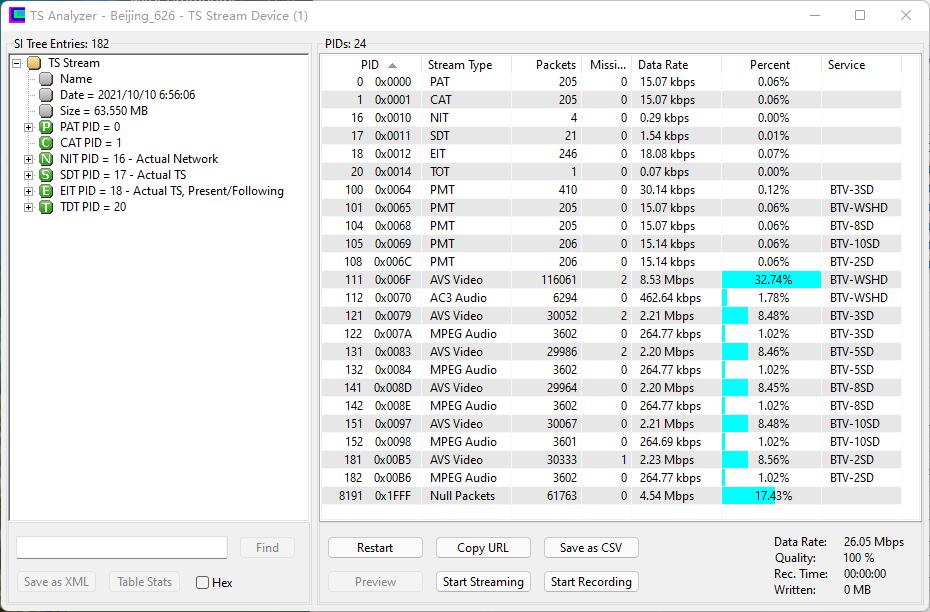930x612 pixels.
Task: Click the Start Recording button
Action: [591, 582]
